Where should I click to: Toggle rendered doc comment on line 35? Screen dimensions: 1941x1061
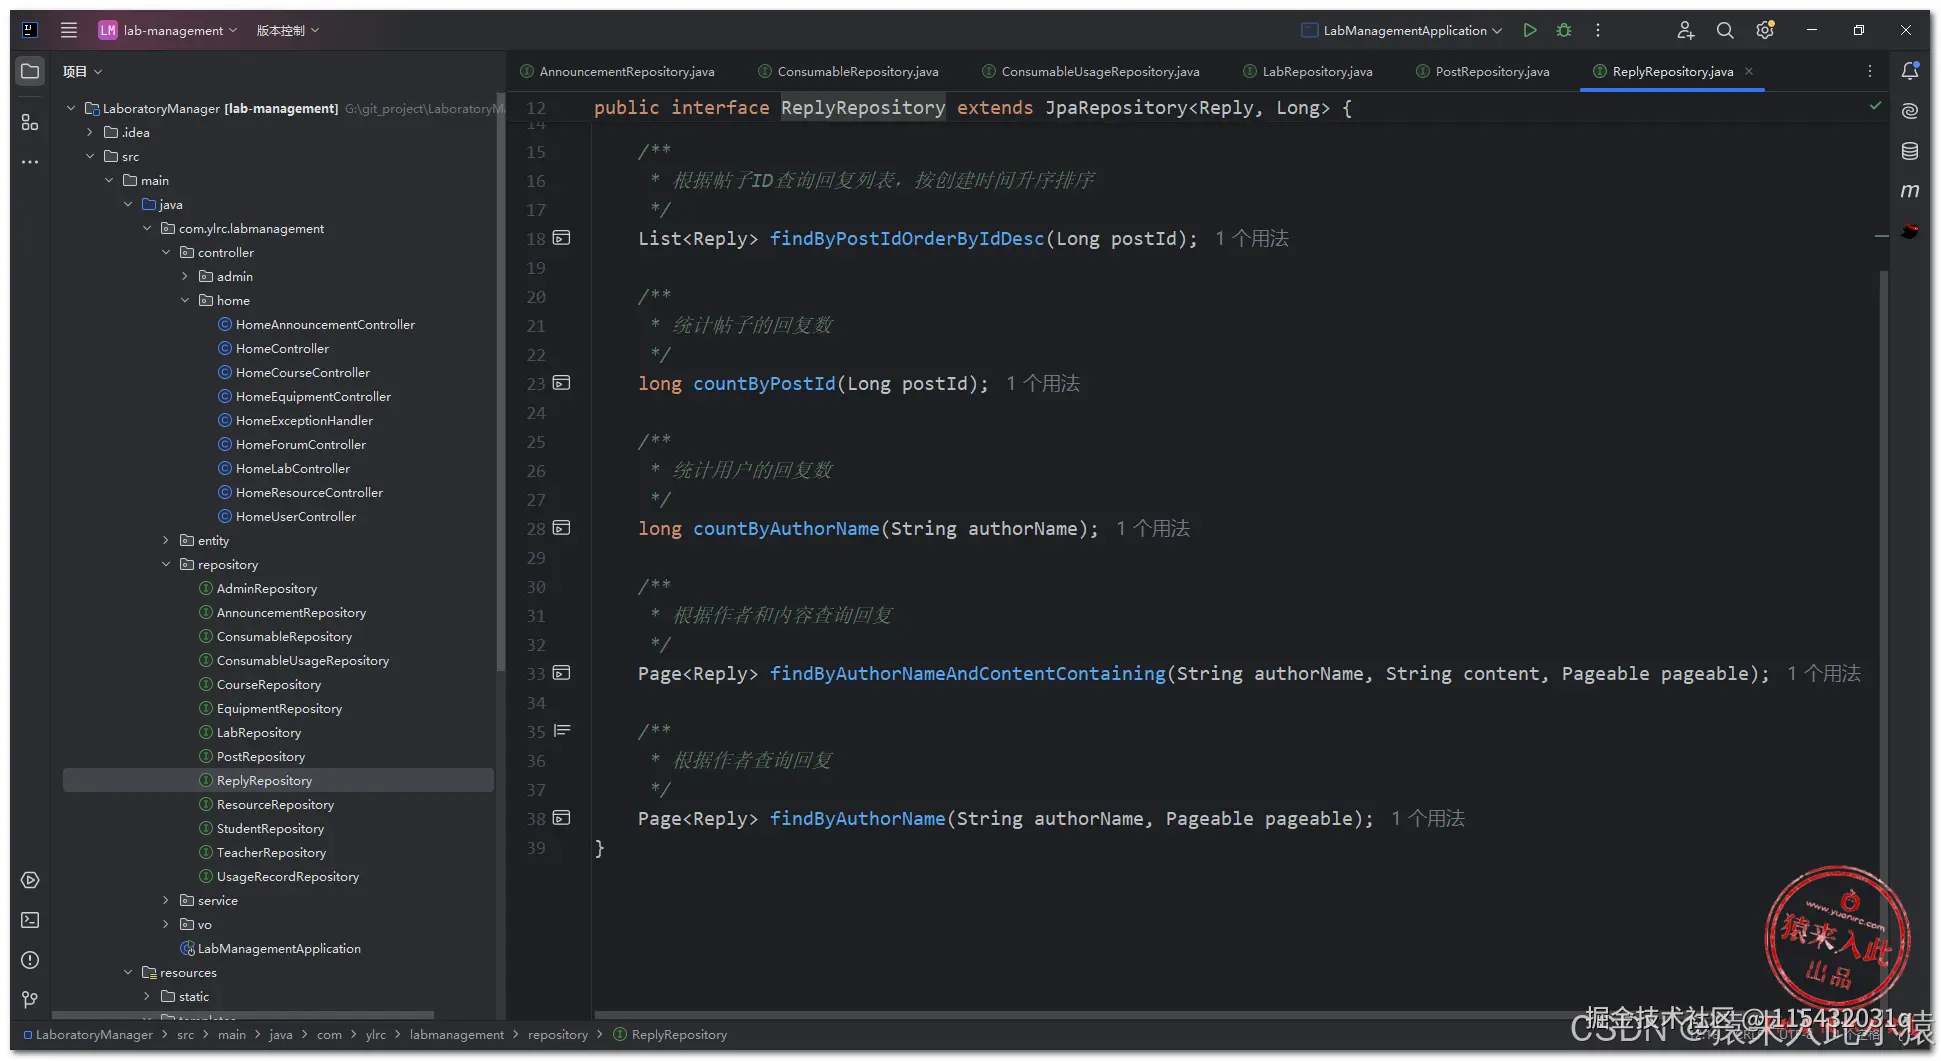click(562, 731)
